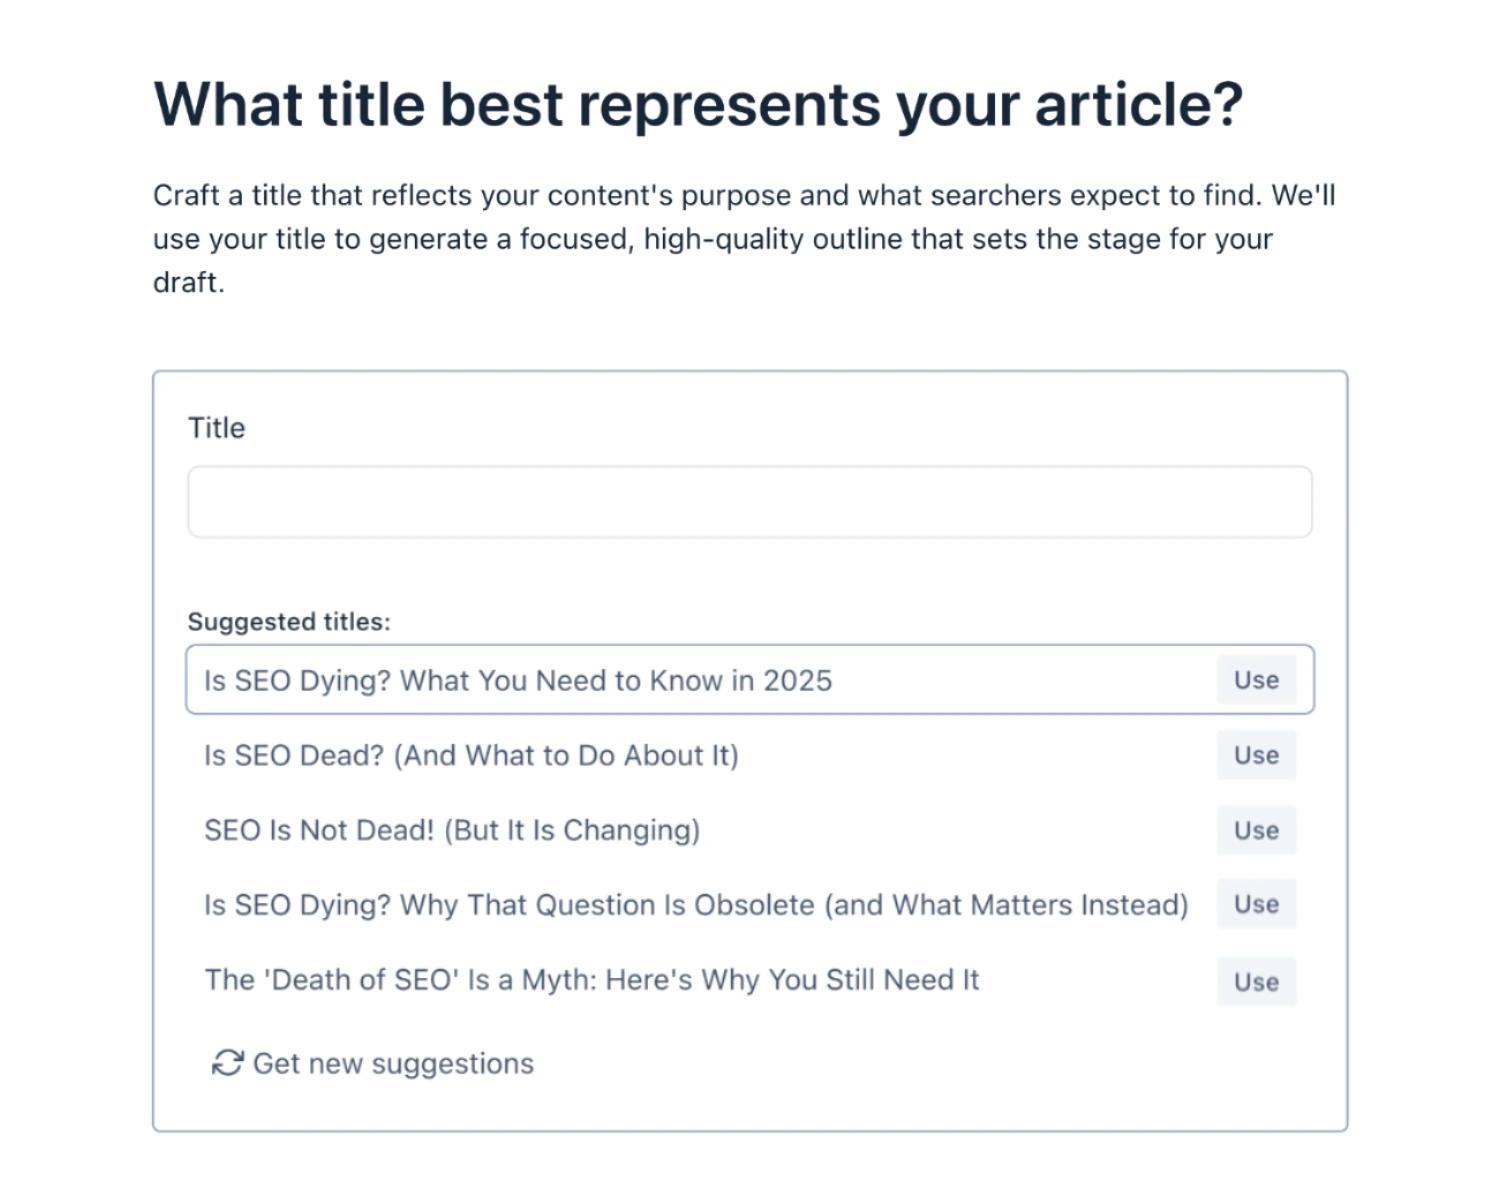The height and width of the screenshot is (1200, 1500).
Task: Select suggestion text 'Is SEO Dead? (And What to Do About It)'
Action: click(471, 755)
